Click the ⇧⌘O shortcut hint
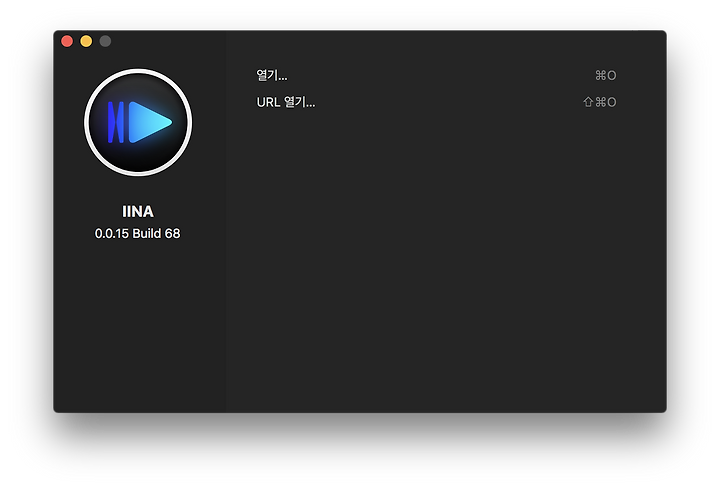The image size is (720, 489). click(600, 102)
